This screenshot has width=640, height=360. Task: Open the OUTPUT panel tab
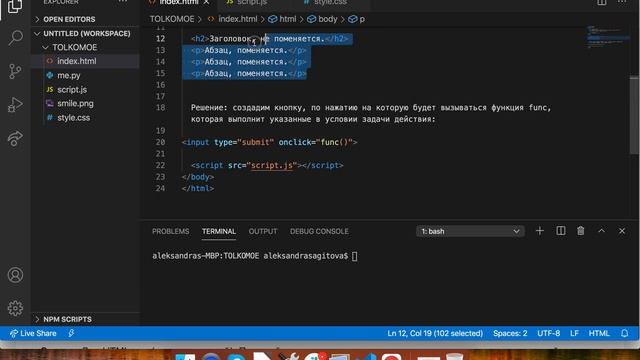point(263,231)
